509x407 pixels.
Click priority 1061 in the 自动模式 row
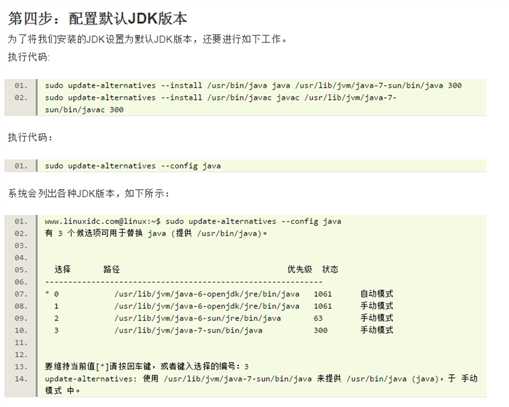(x=323, y=294)
